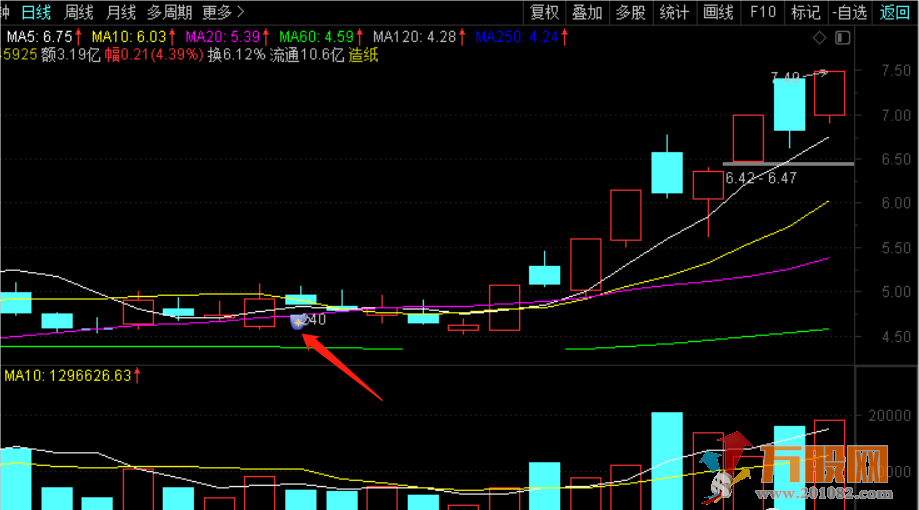Switch to the 周线 weekly chart tab
Screen dimensions: 919x510
pos(79,12)
